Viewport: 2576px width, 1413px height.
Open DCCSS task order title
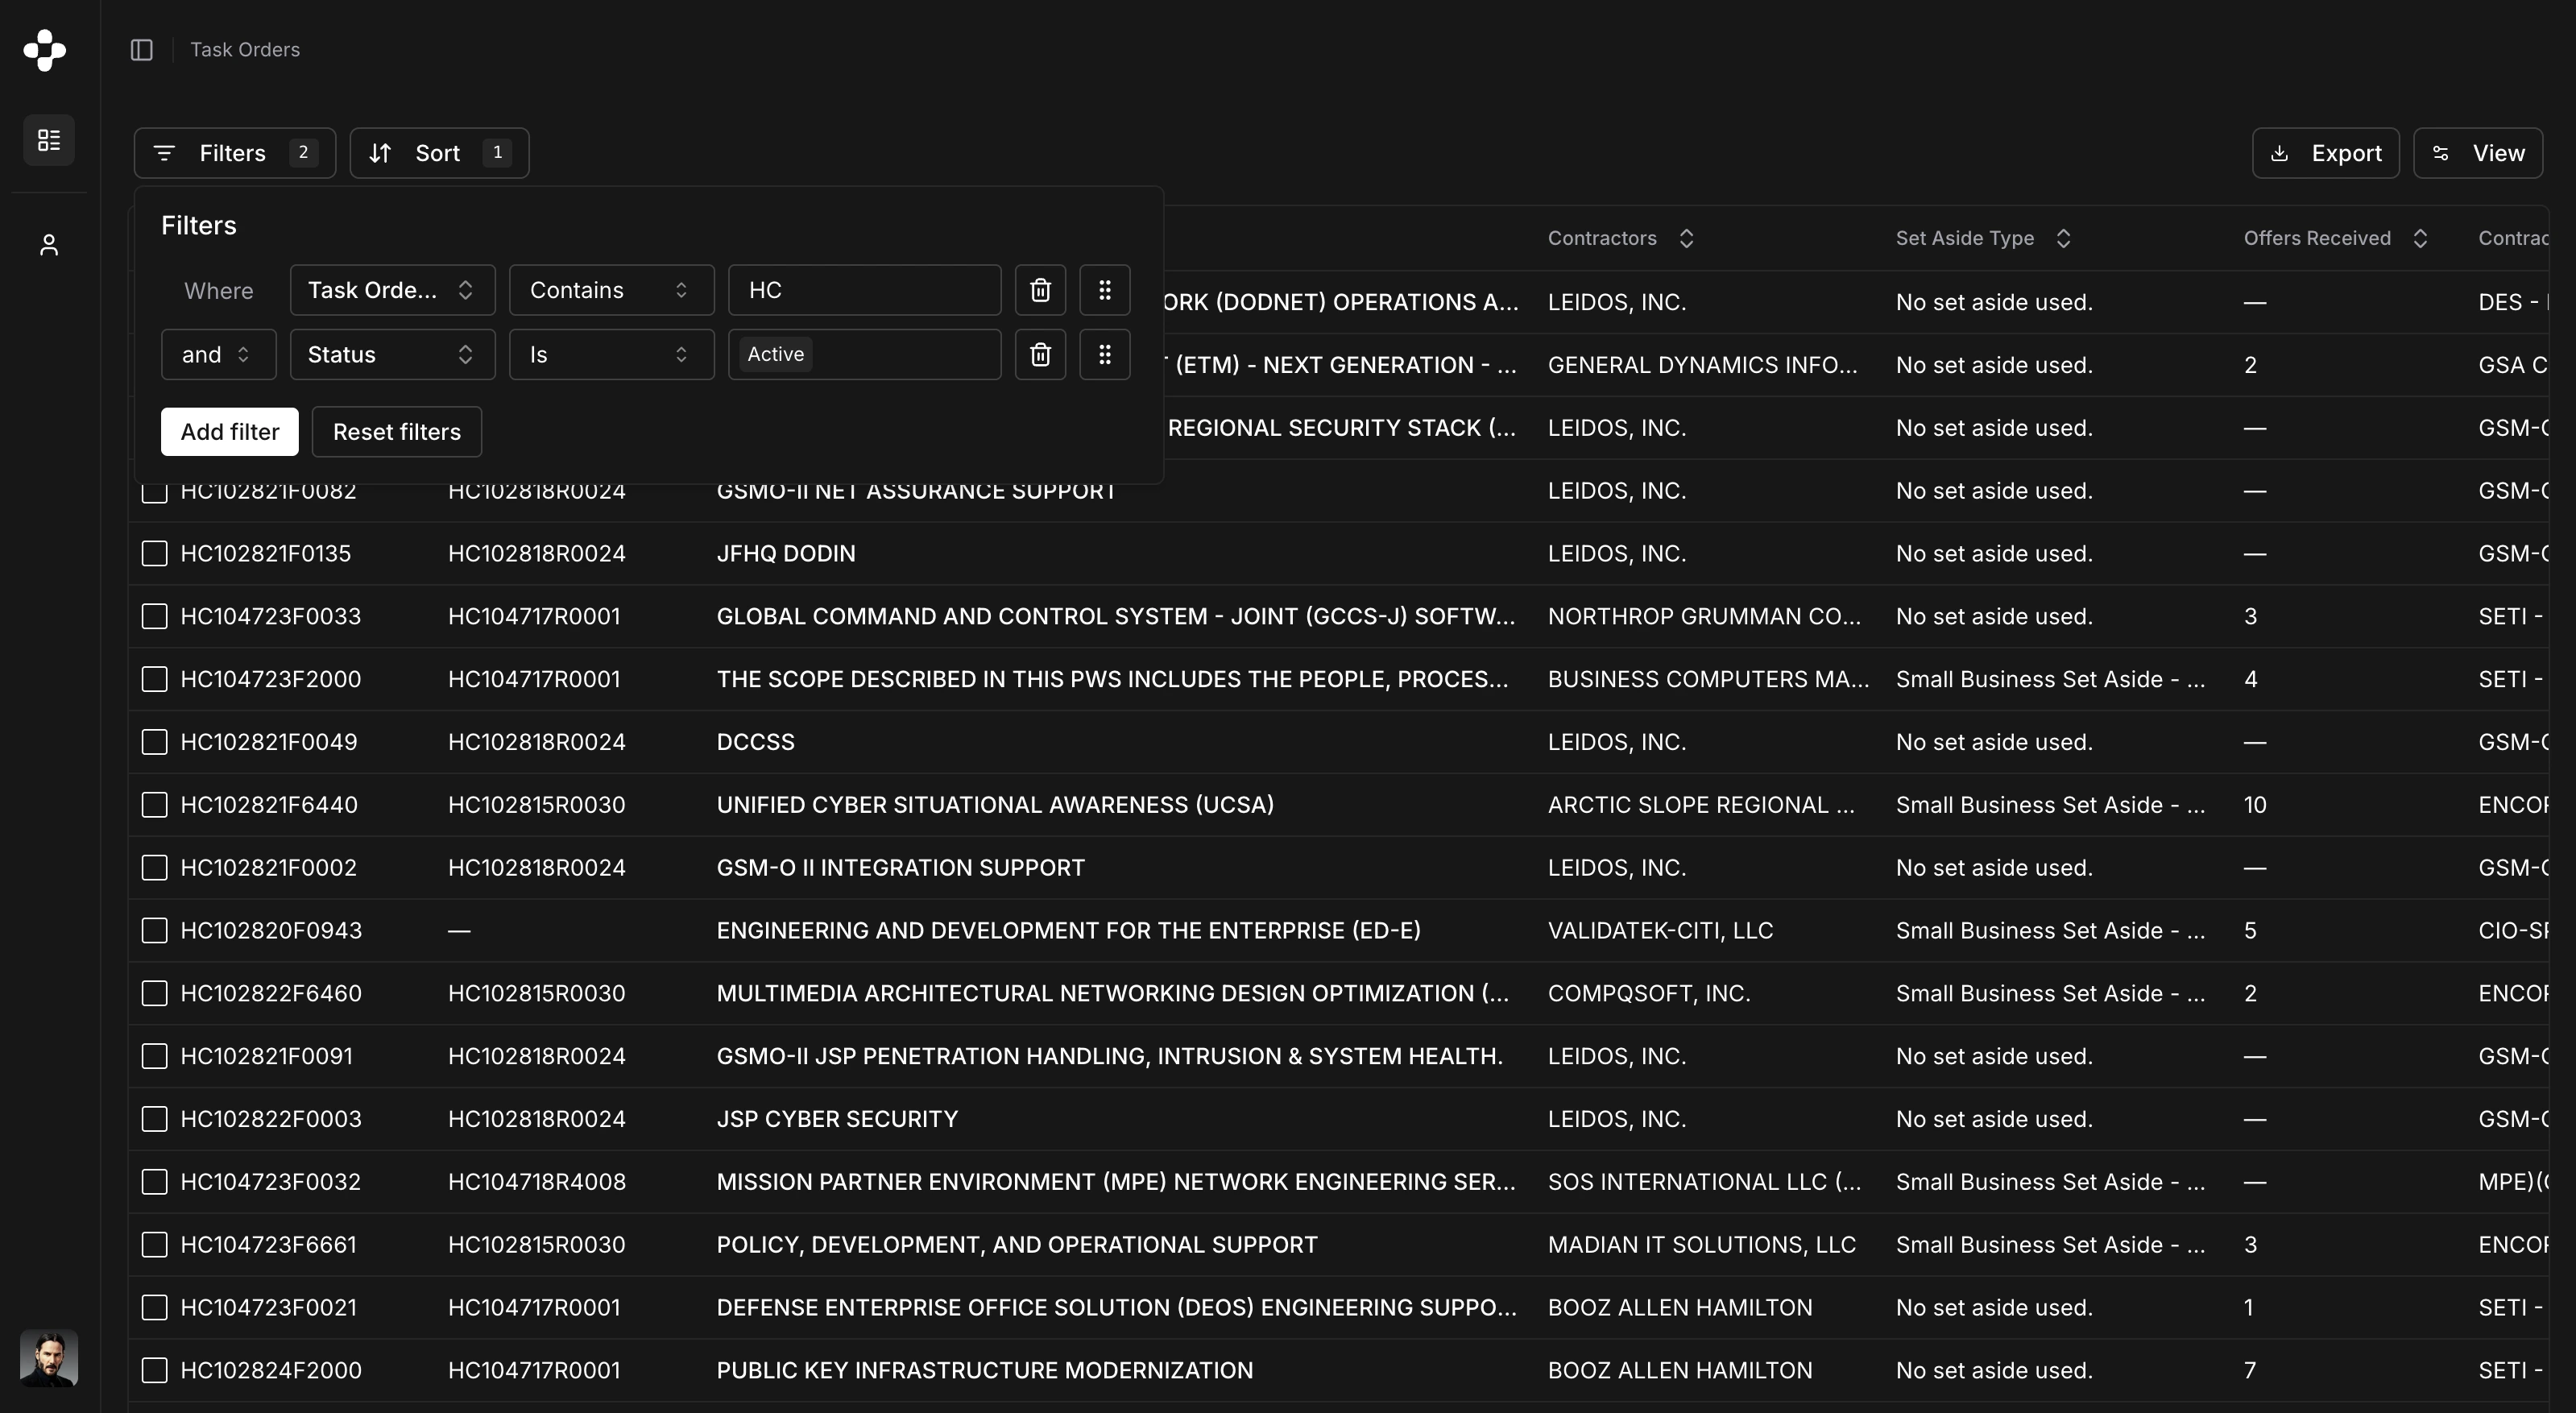756,742
